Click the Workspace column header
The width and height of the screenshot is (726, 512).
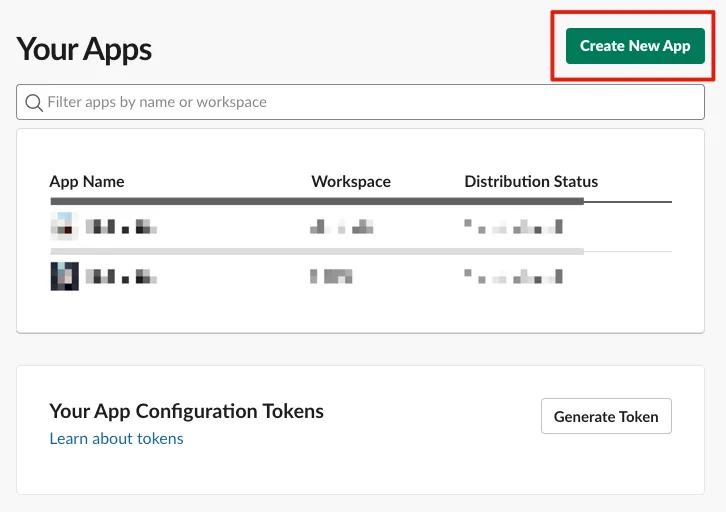click(350, 181)
